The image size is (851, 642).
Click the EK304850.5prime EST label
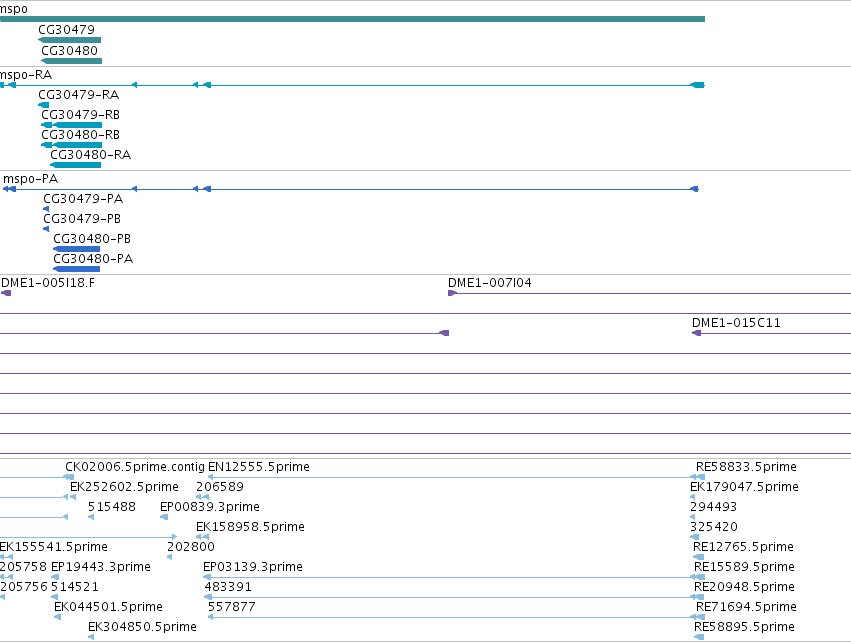142,628
